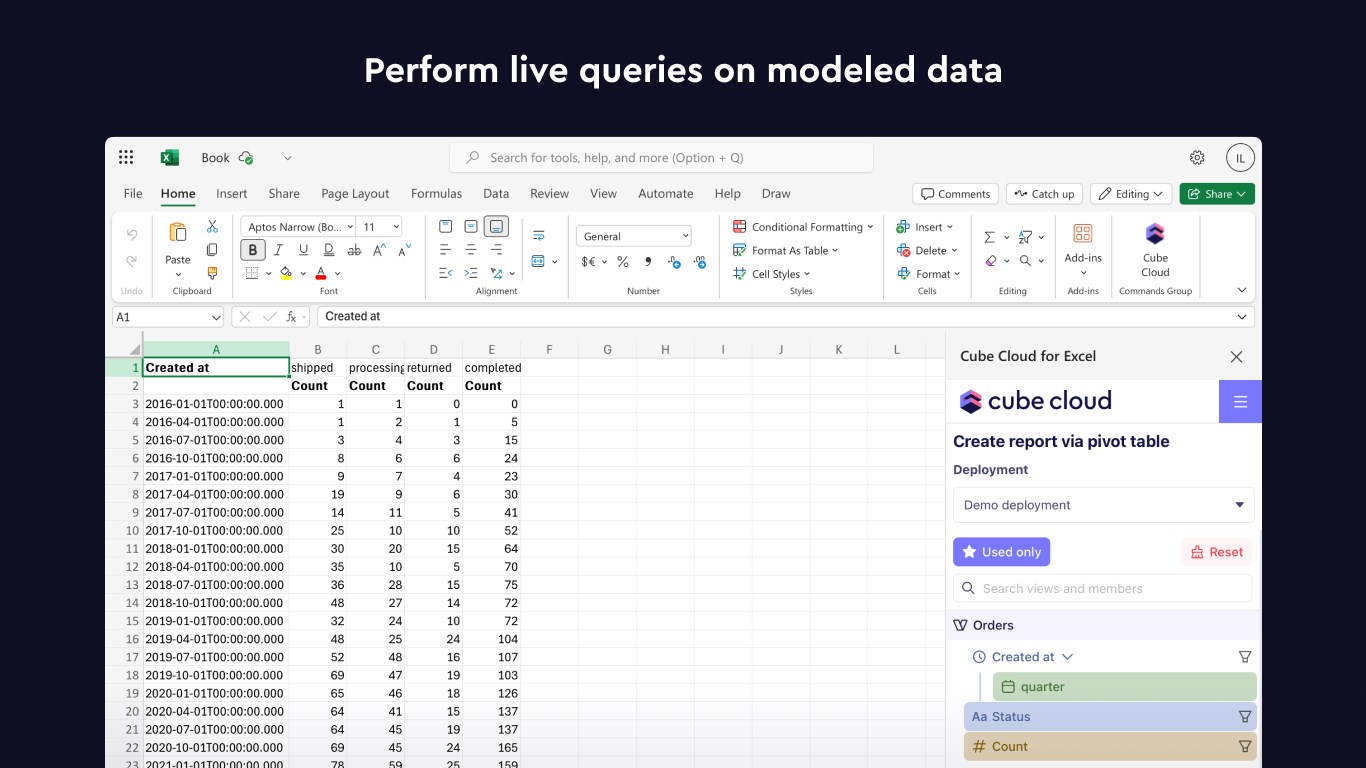1366x768 pixels.
Task: Toggle bottom align off
Action: point(496,227)
